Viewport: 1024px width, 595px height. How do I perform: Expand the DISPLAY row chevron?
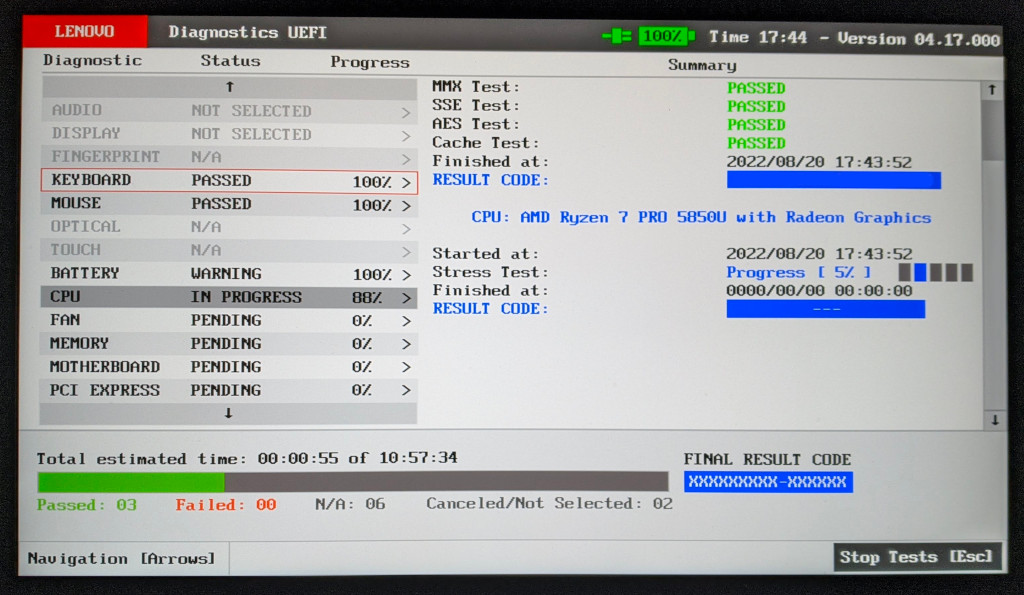pyautogui.click(x=406, y=136)
